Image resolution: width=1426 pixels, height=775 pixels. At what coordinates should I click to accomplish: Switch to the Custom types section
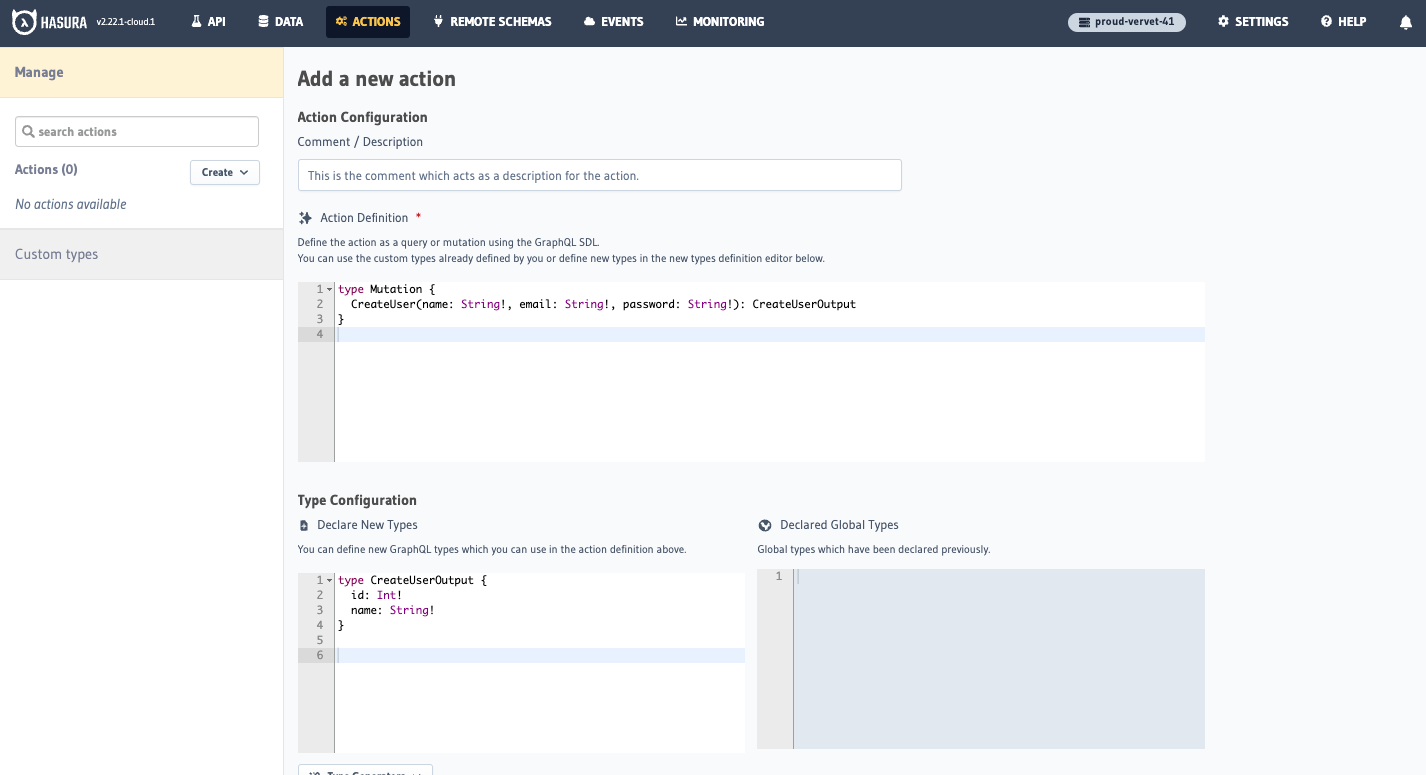(56, 254)
